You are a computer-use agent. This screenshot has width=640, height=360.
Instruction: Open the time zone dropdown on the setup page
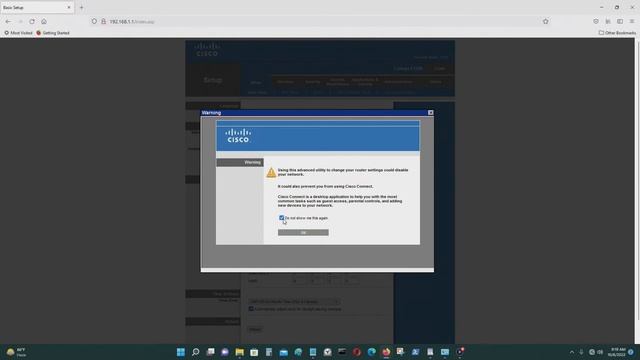tap(294, 302)
